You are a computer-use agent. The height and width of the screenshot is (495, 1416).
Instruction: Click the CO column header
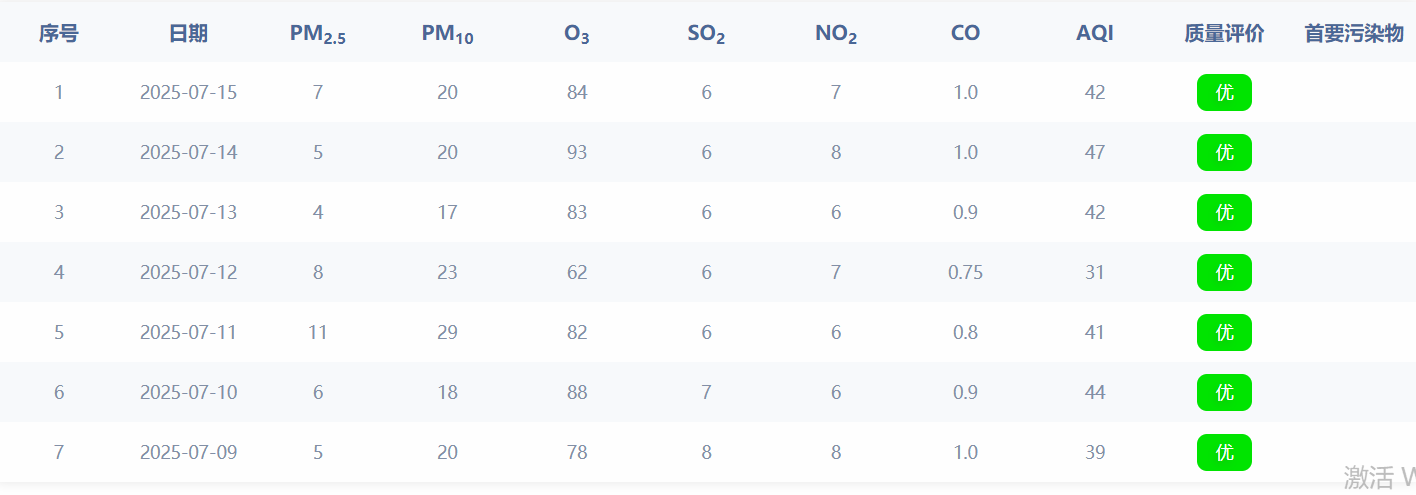coord(965,33)
